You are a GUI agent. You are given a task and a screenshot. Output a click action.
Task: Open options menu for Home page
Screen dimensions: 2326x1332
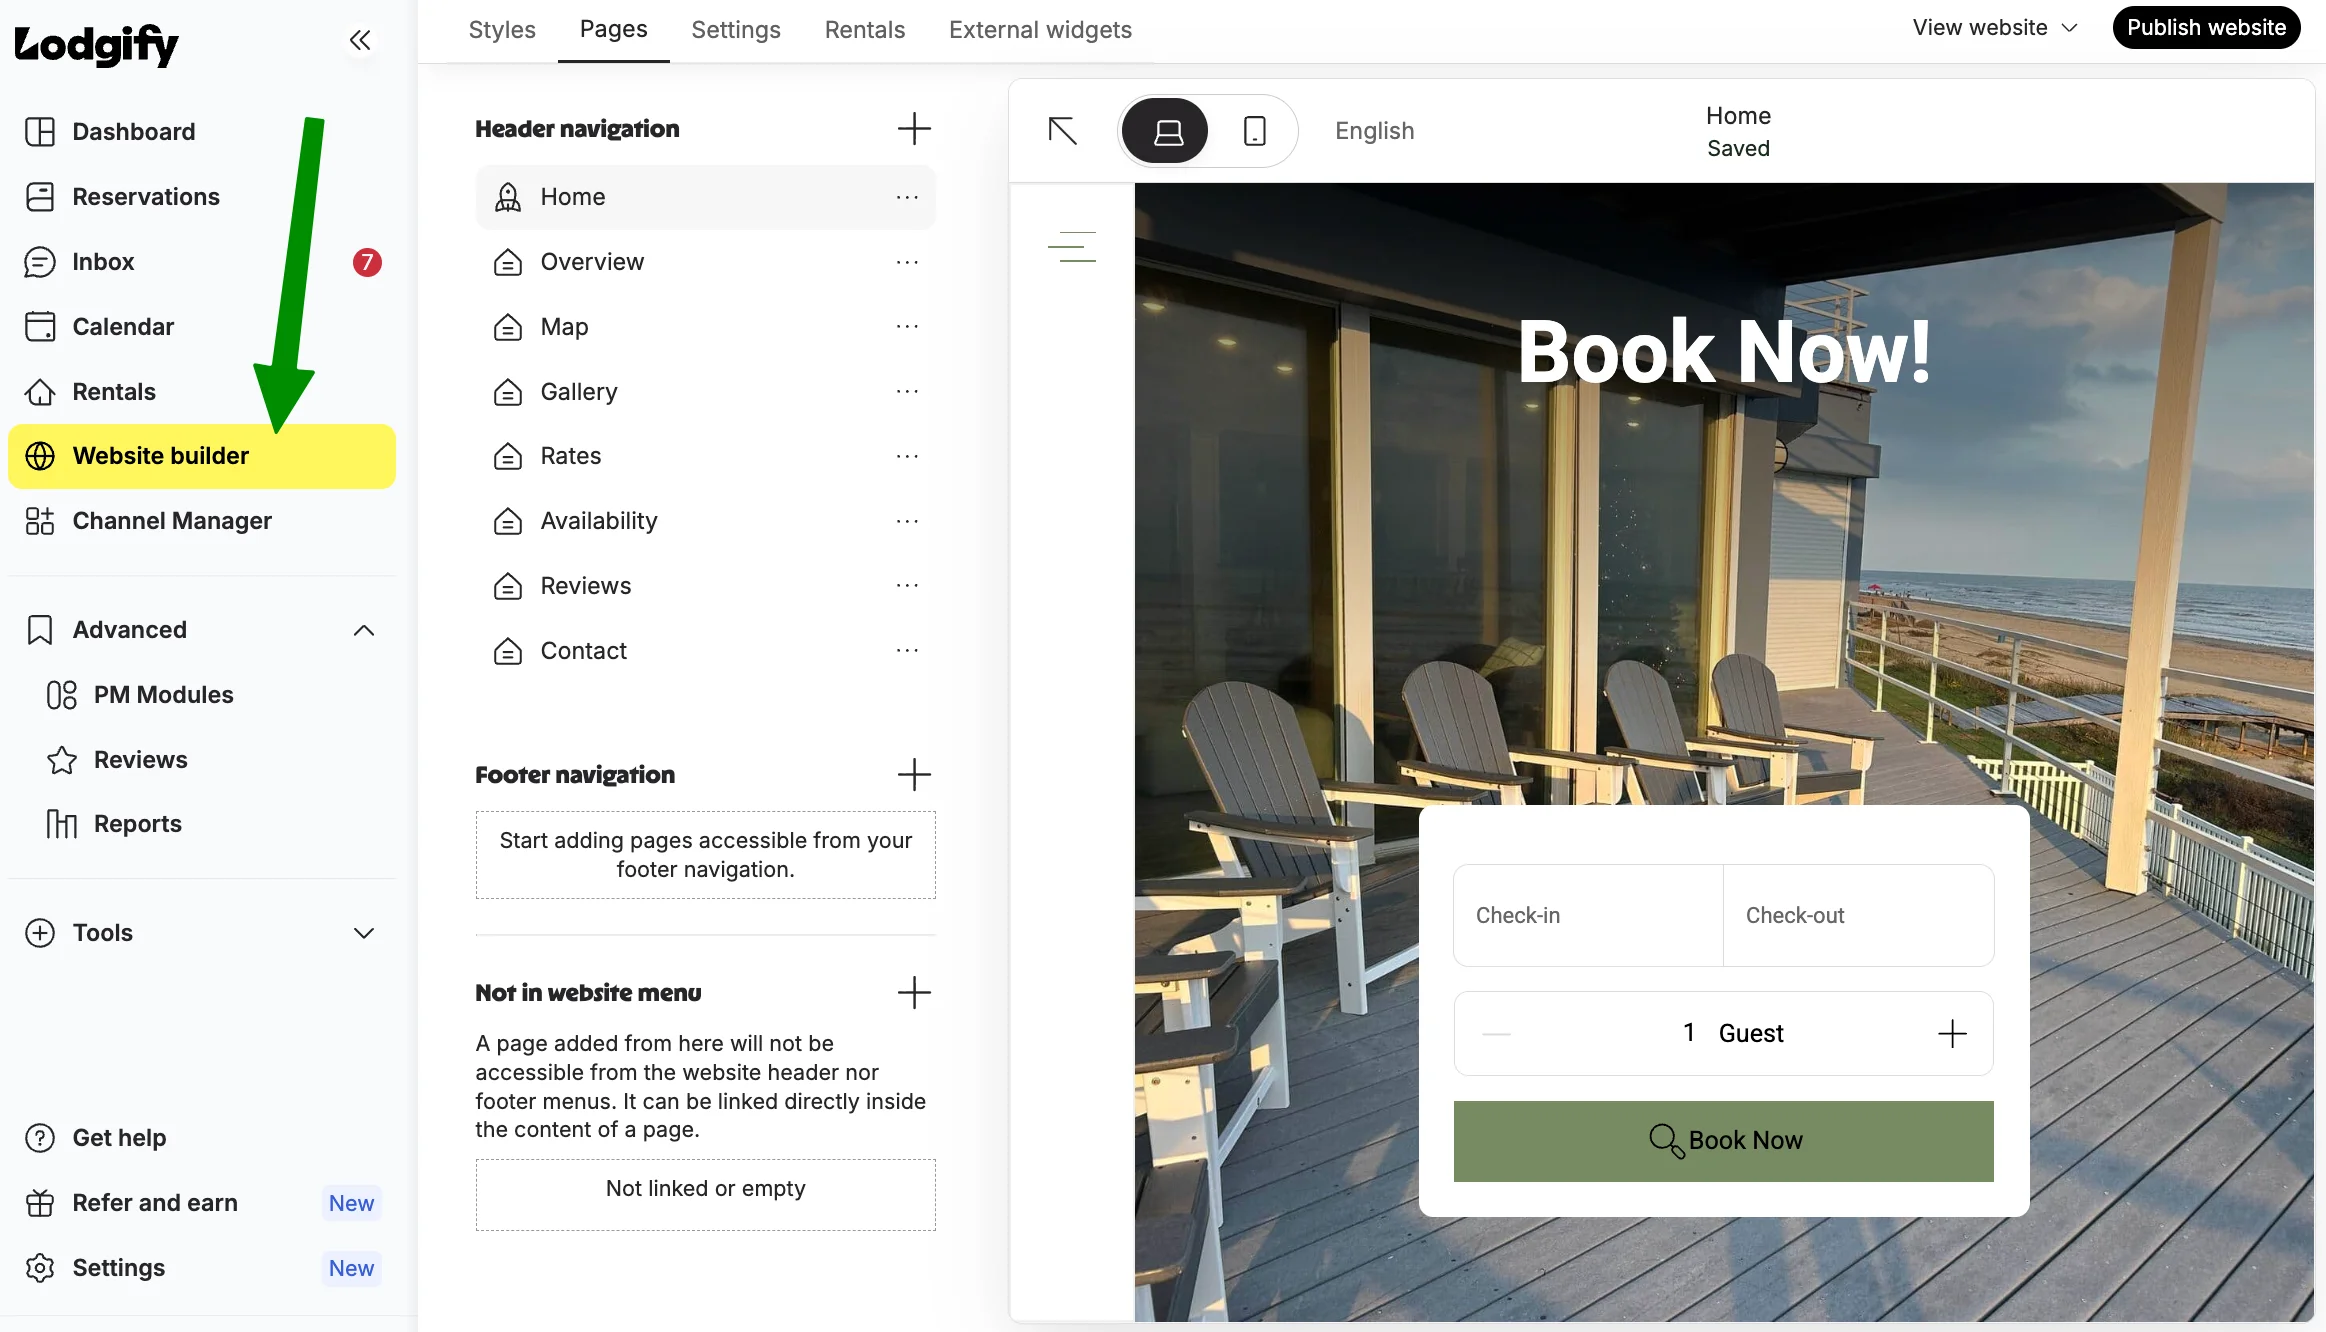pyautogui.click(x=907, y=197)
